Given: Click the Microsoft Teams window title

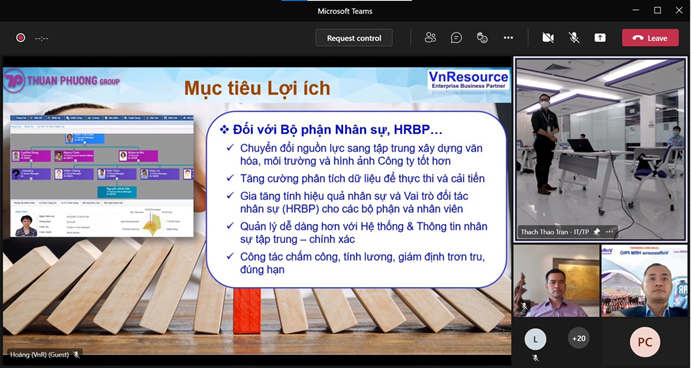Looking at the screenshot, I should (x=345, y=11).
